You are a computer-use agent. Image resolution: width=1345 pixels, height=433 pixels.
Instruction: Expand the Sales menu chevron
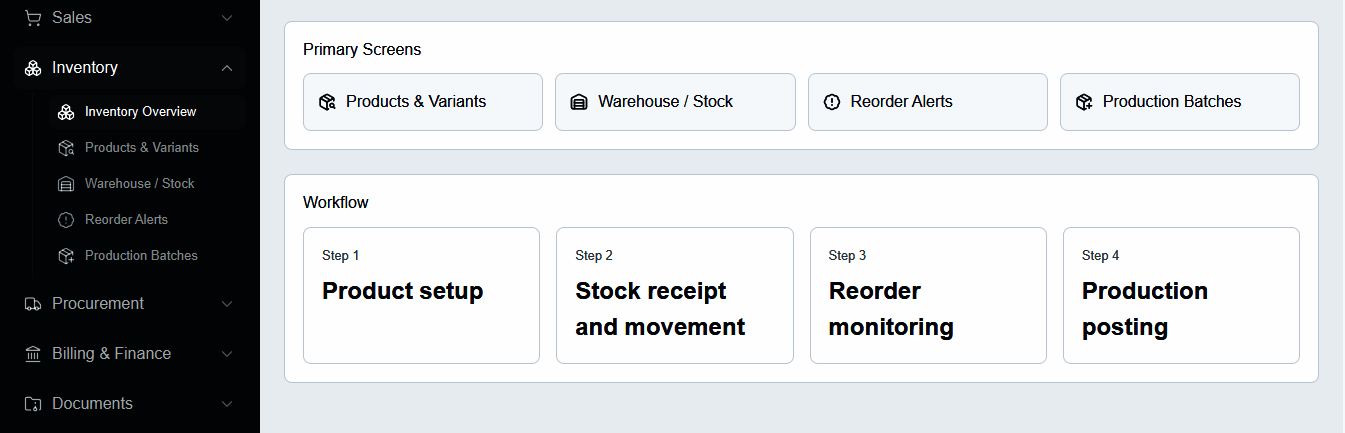(x=227, y=18)
